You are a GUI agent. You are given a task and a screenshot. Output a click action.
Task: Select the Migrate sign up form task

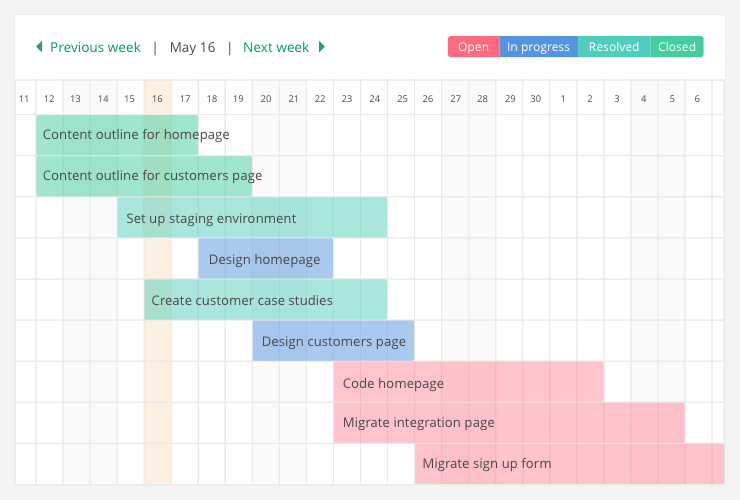[x=569, y=464]
